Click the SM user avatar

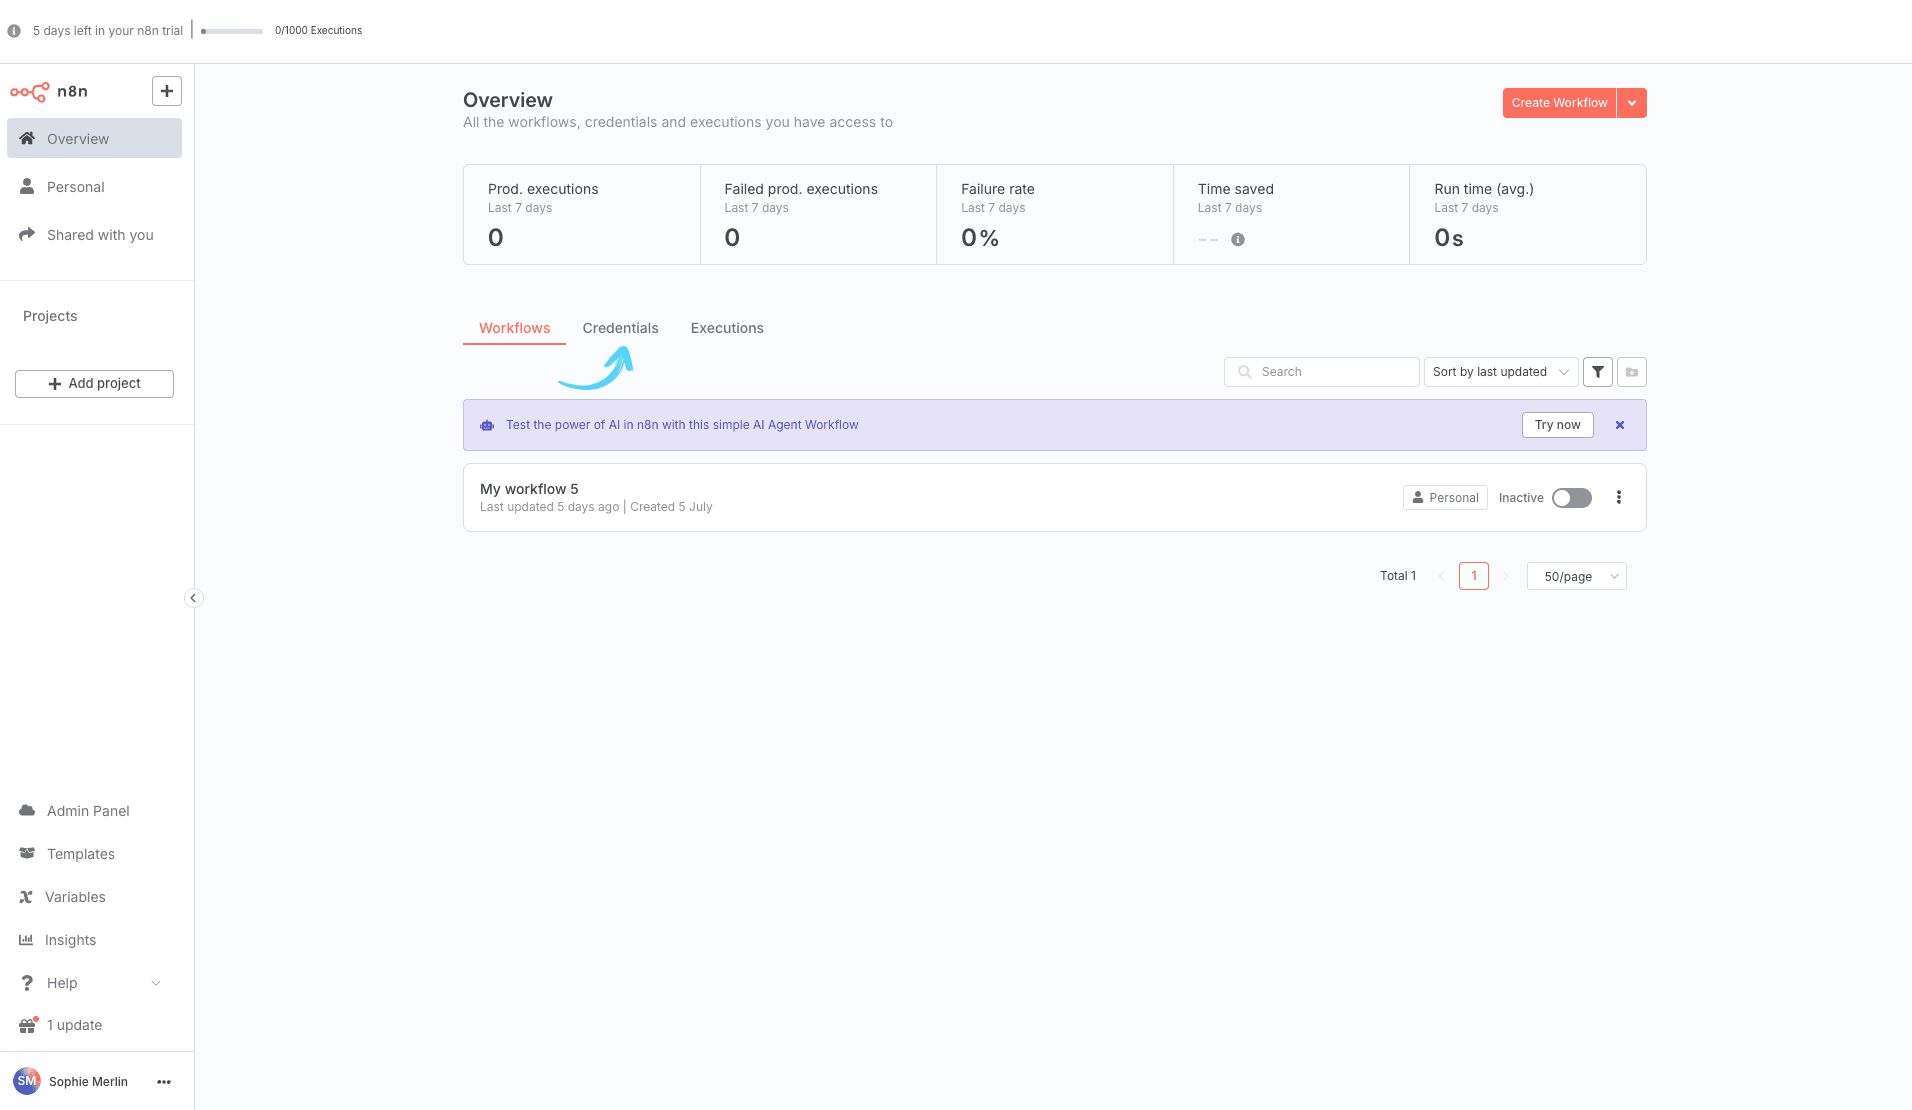coord(27,1081)
